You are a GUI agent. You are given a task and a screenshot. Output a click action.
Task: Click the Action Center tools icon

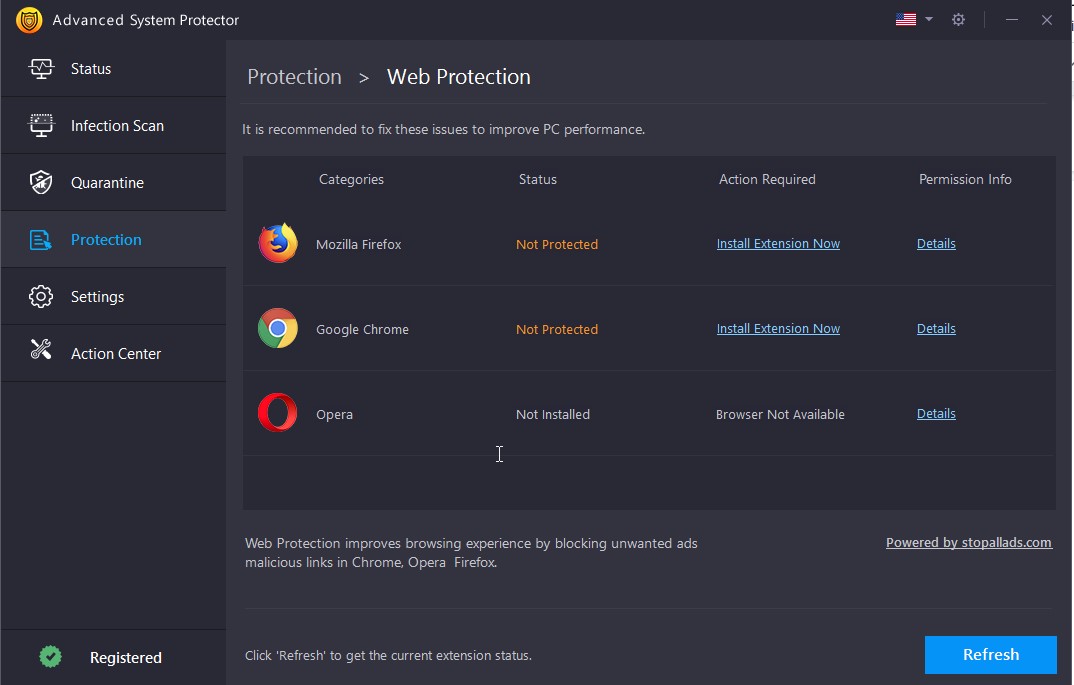[x=41, y=353]
